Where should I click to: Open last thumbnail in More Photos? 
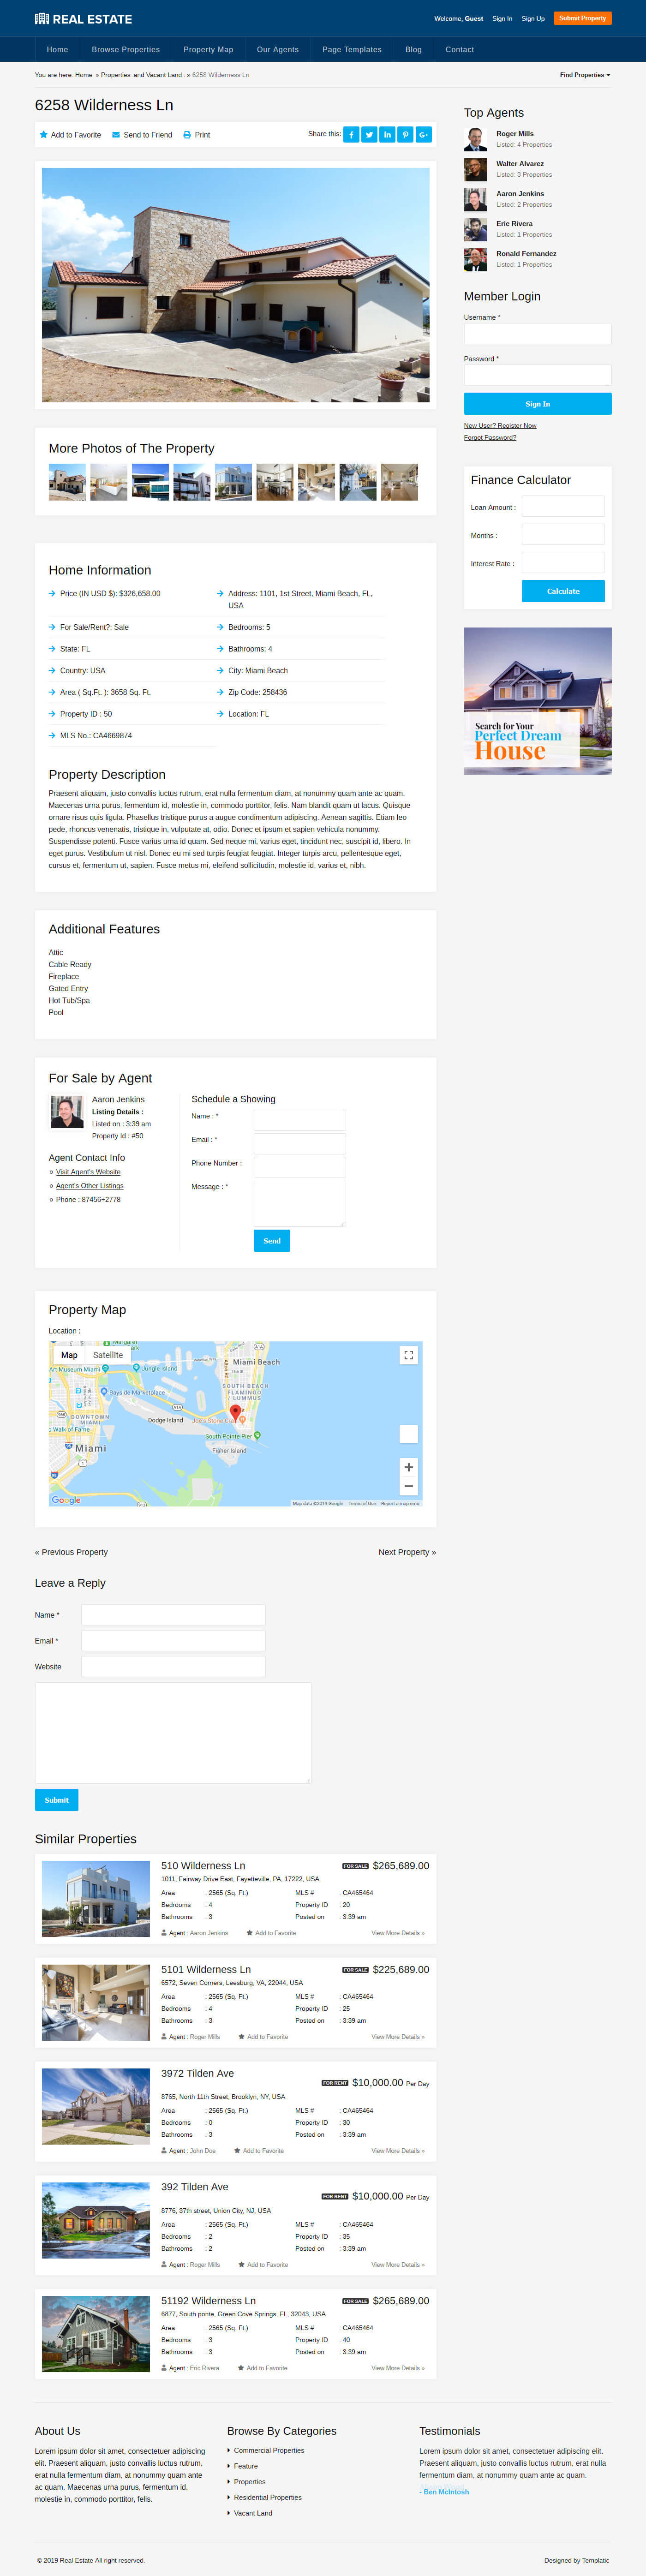point(399,482)
